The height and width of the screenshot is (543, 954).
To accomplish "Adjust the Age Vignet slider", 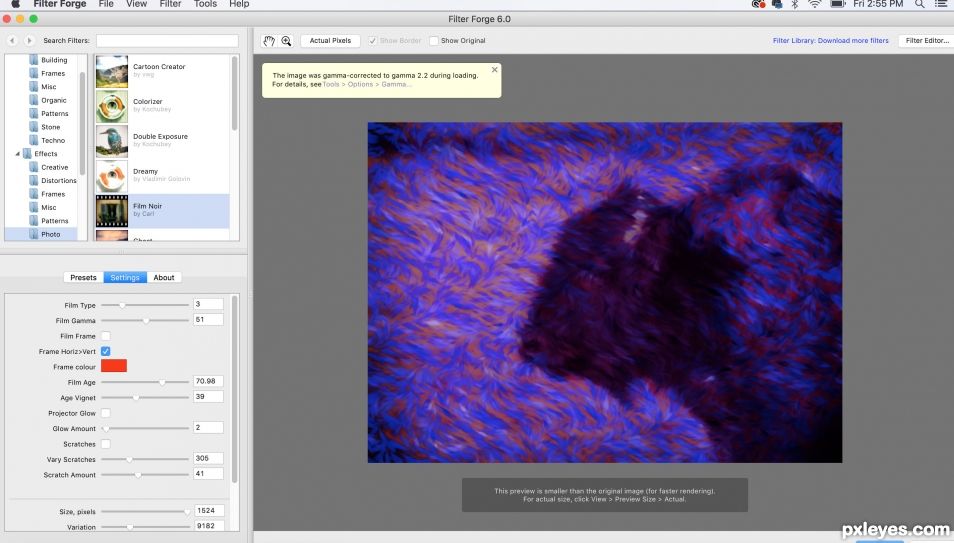I will pyautogui.click(x=145, y=398).
